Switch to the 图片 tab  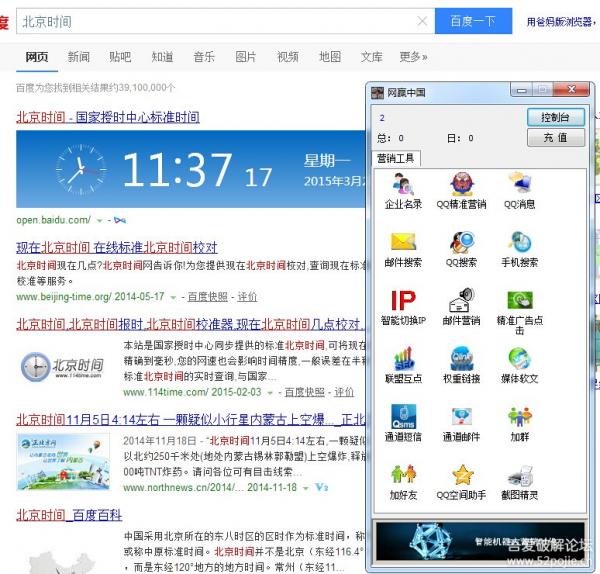click(x=246, y=57)
